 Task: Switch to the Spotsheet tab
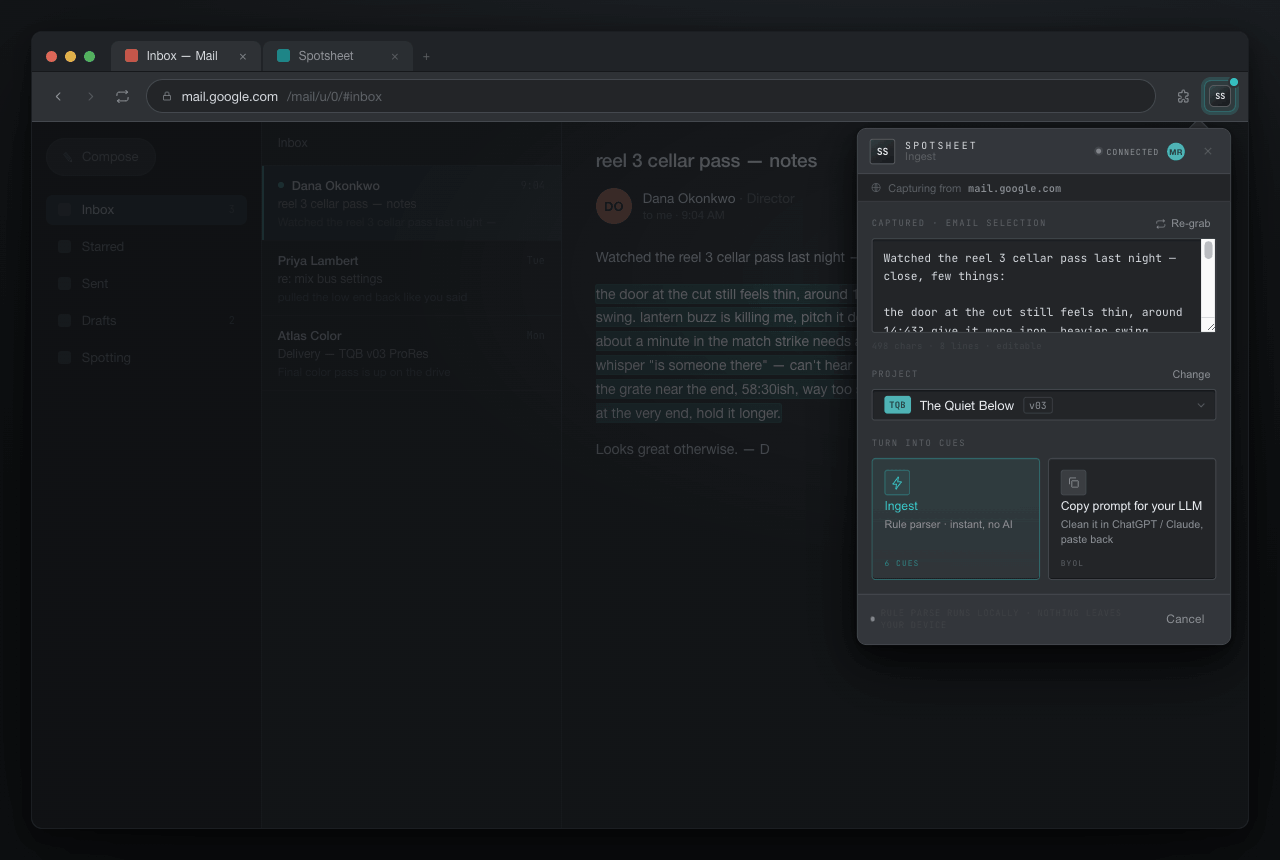[338, 56]
